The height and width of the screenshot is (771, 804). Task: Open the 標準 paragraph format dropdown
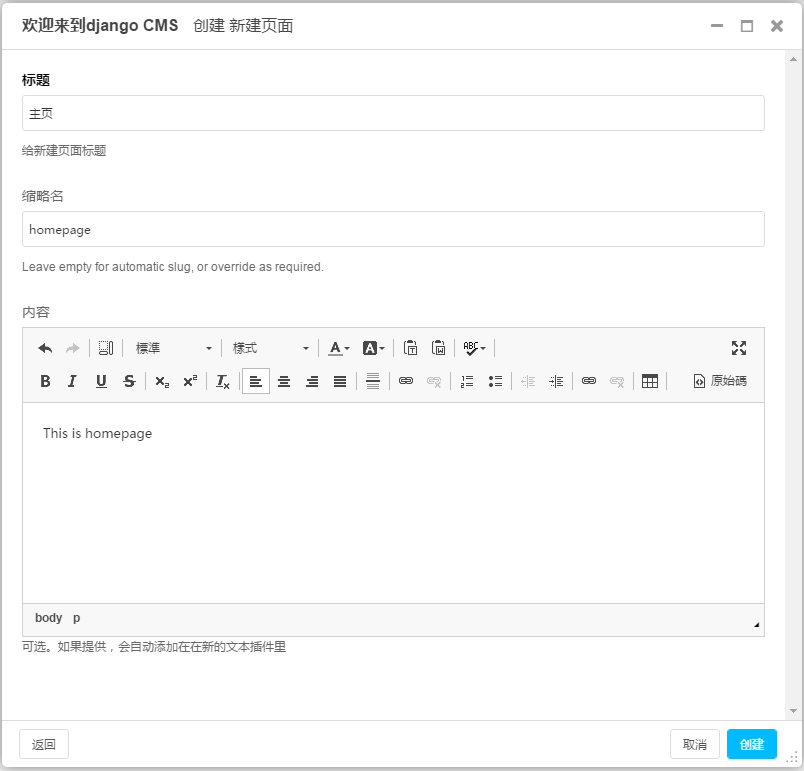[174, 348]
